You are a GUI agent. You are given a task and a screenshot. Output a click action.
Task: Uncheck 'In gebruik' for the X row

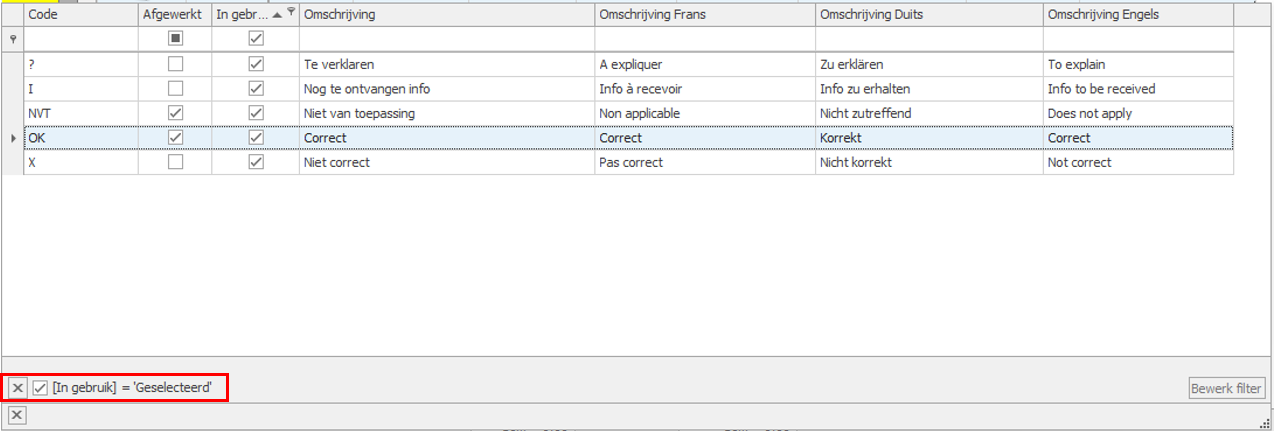coord(256,162)
